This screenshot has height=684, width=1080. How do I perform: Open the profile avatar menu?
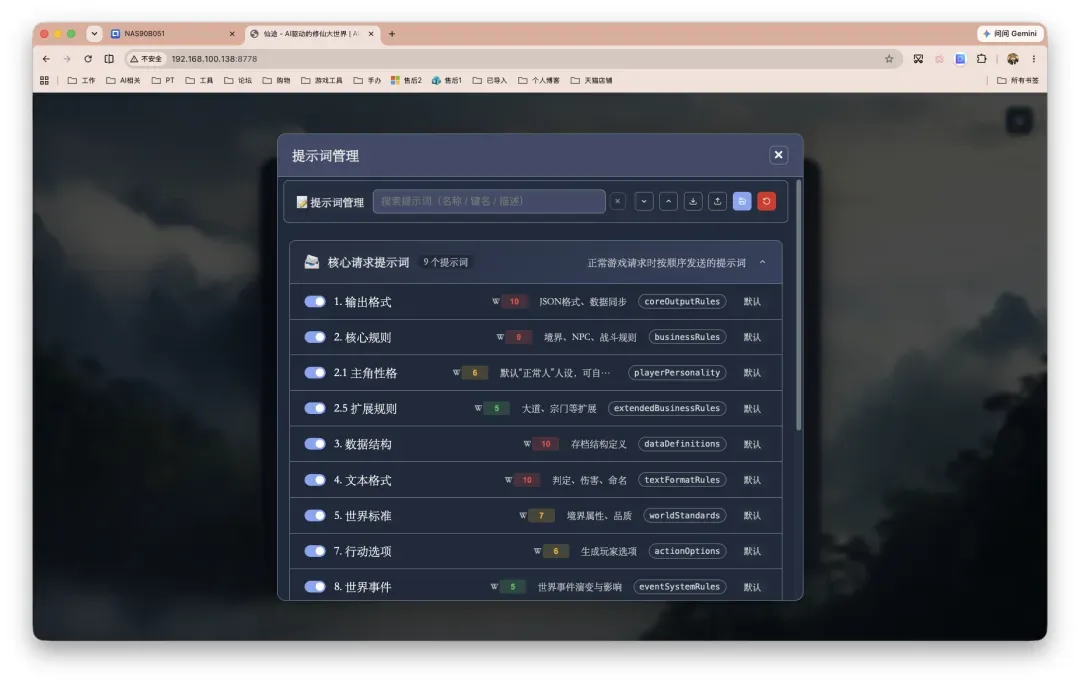coord(1012,59)
